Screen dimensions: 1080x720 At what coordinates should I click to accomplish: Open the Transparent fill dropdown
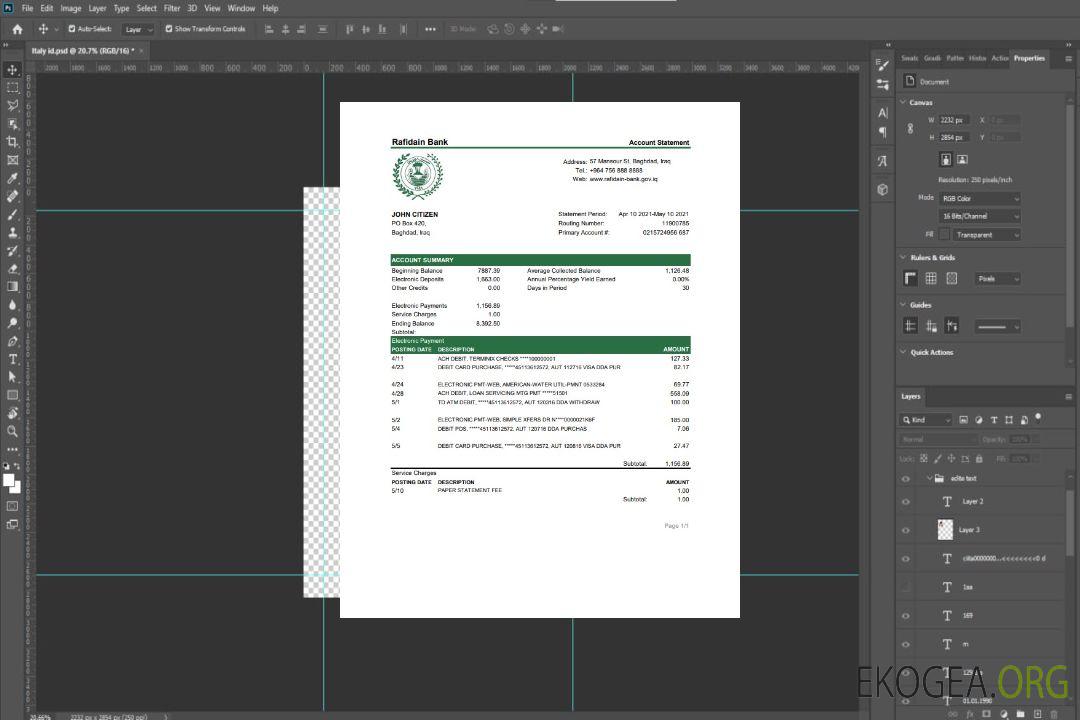(x=986, y=235)
